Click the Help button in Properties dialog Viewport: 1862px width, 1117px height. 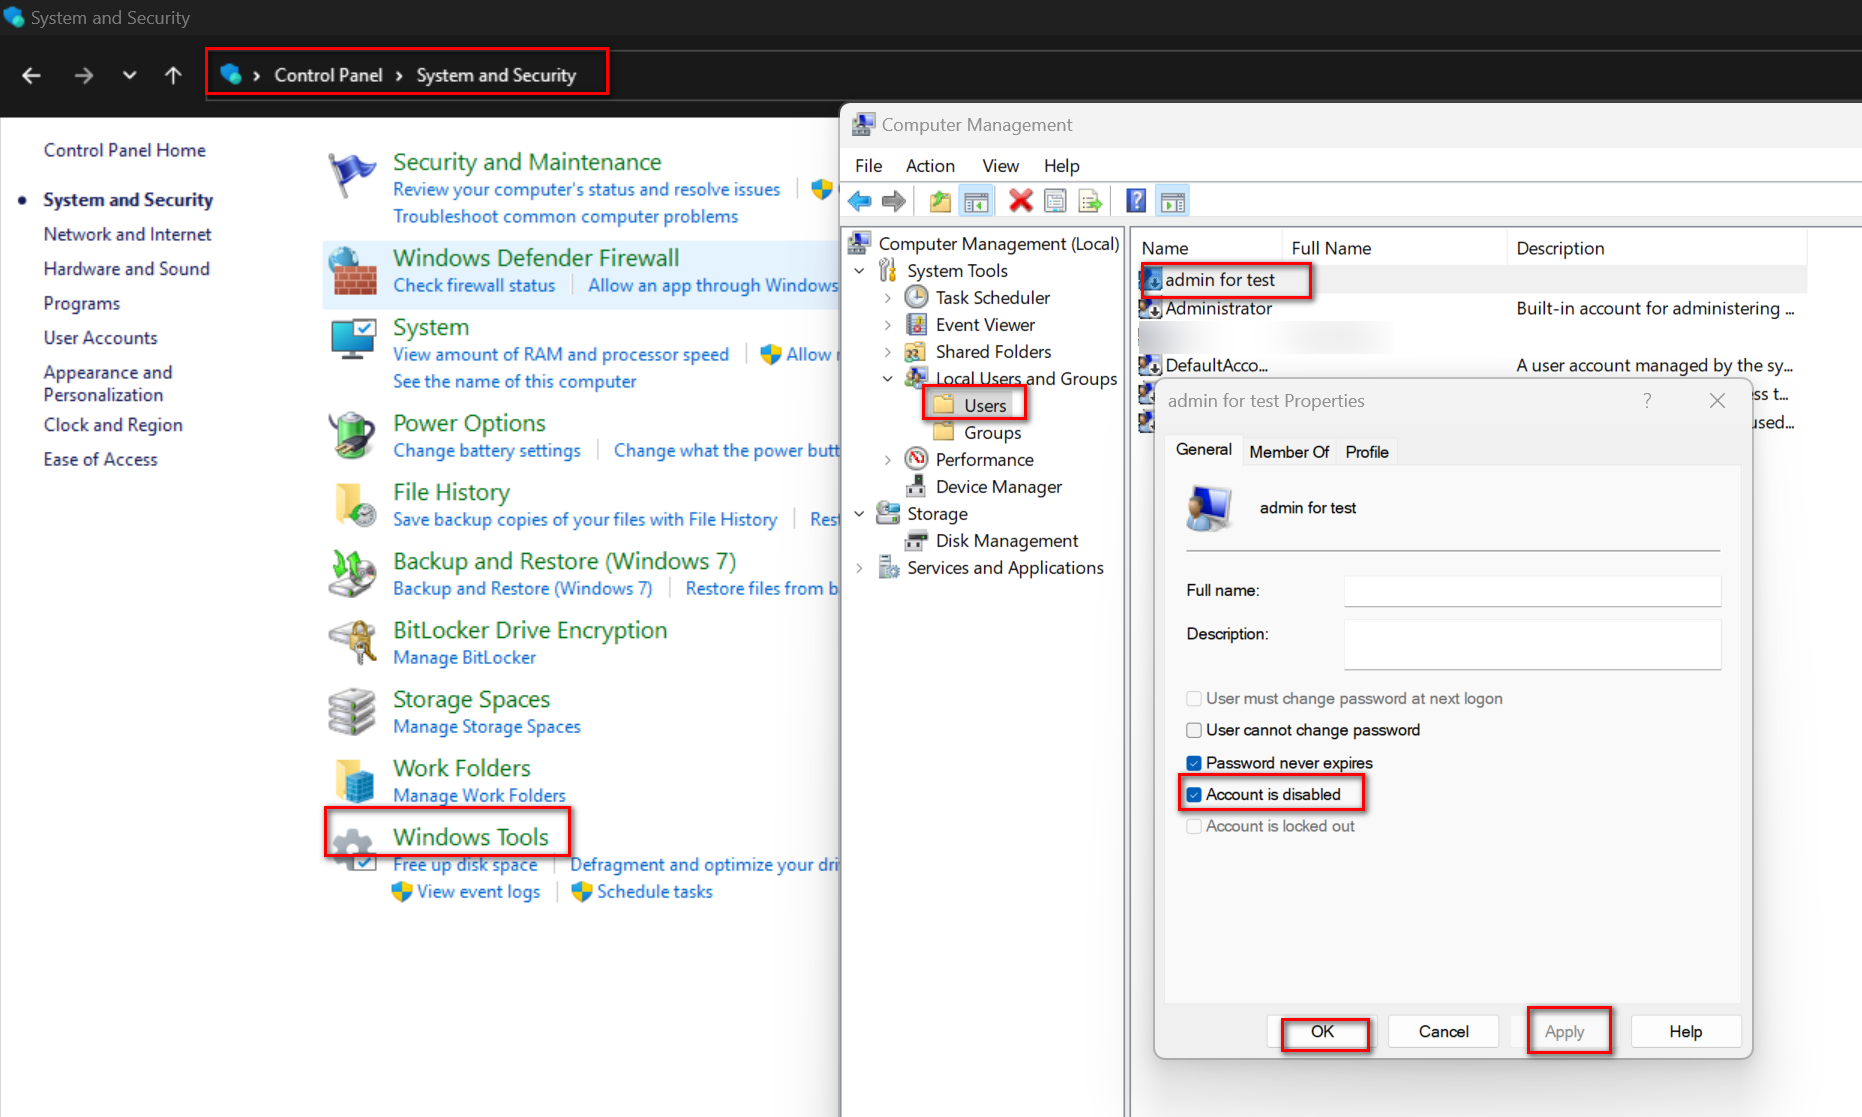pos(1685,1032)
